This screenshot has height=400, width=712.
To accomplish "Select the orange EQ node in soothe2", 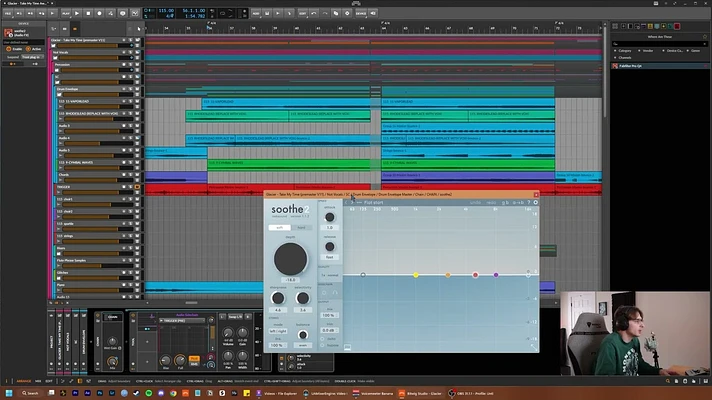I will (x=448, y=275).
